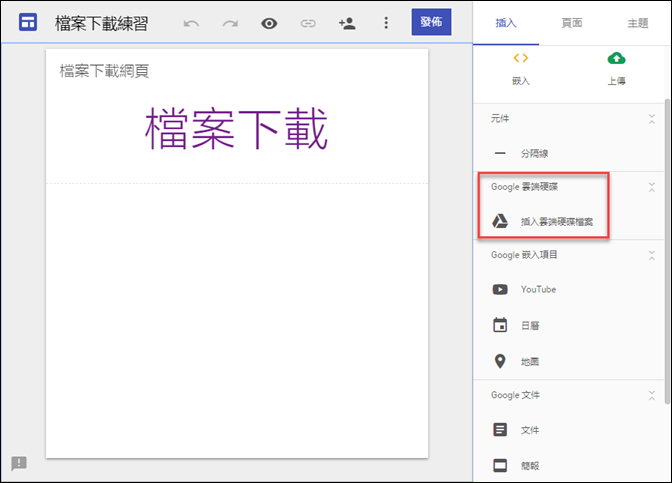The image size is (672, 483).
Task: Undo the last action
Action: 191,23
